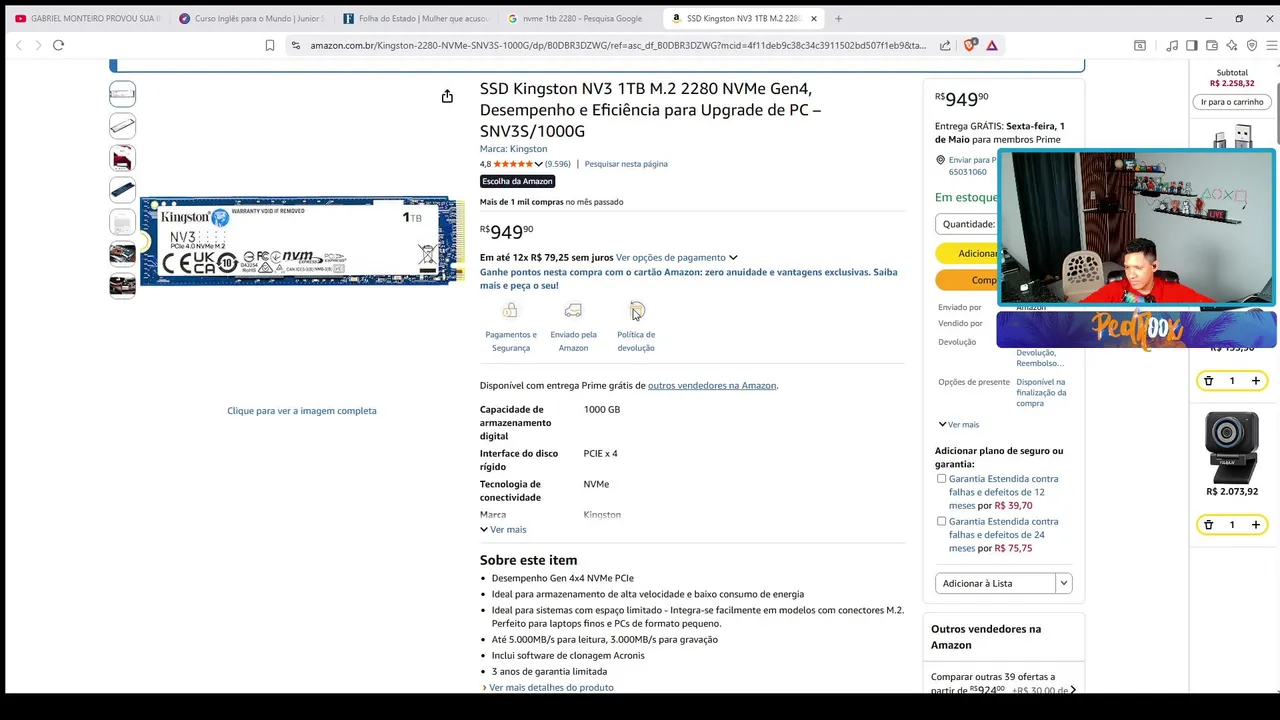Click Ir para o carrinho button
Image resolution: width=1280 pixels, height=720 pixels.
(1232, 102)
